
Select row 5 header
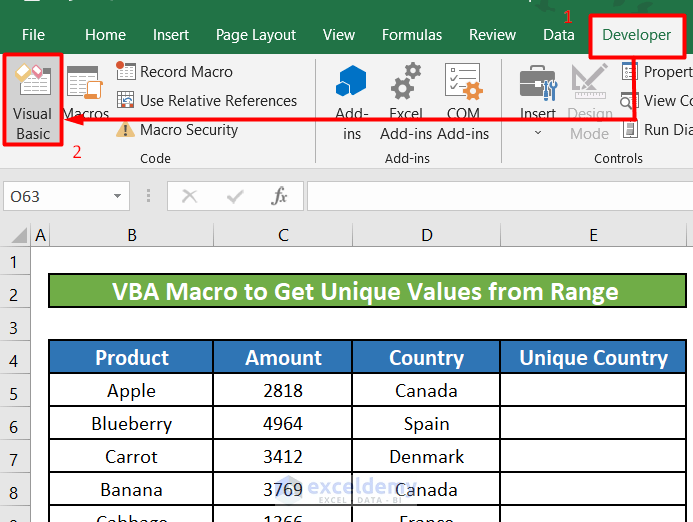coord(14,391)
